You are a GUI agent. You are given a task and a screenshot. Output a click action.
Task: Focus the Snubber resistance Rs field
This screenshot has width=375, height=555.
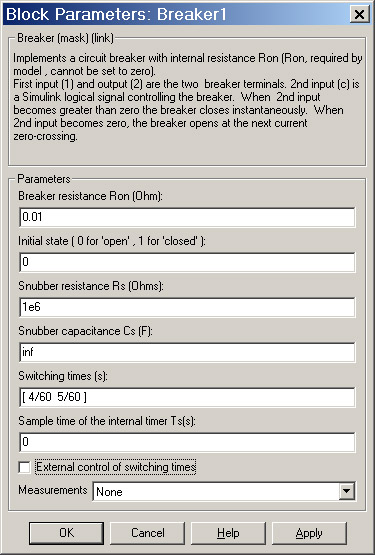click(187, 307)
